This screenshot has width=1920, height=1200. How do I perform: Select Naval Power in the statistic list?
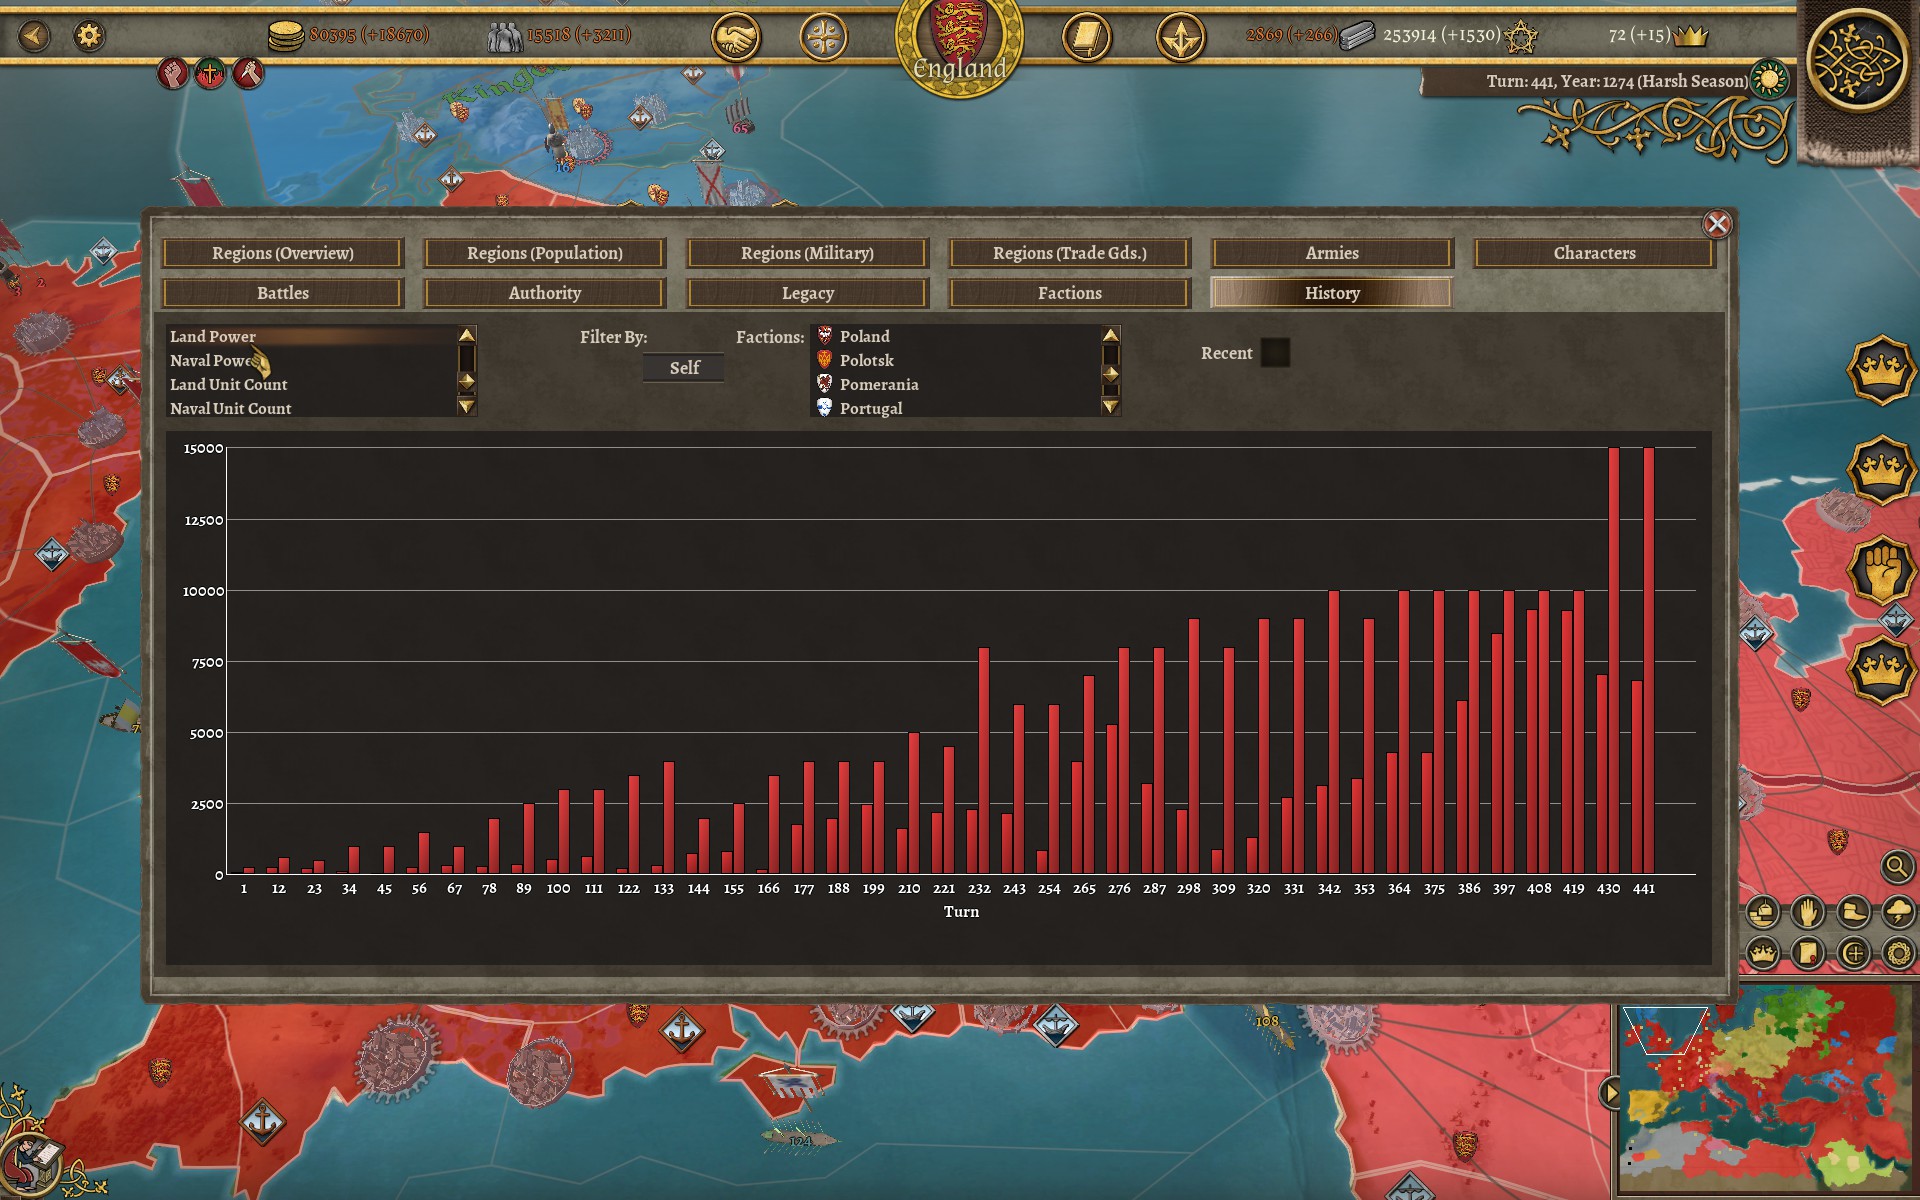(x=311, y=361)
